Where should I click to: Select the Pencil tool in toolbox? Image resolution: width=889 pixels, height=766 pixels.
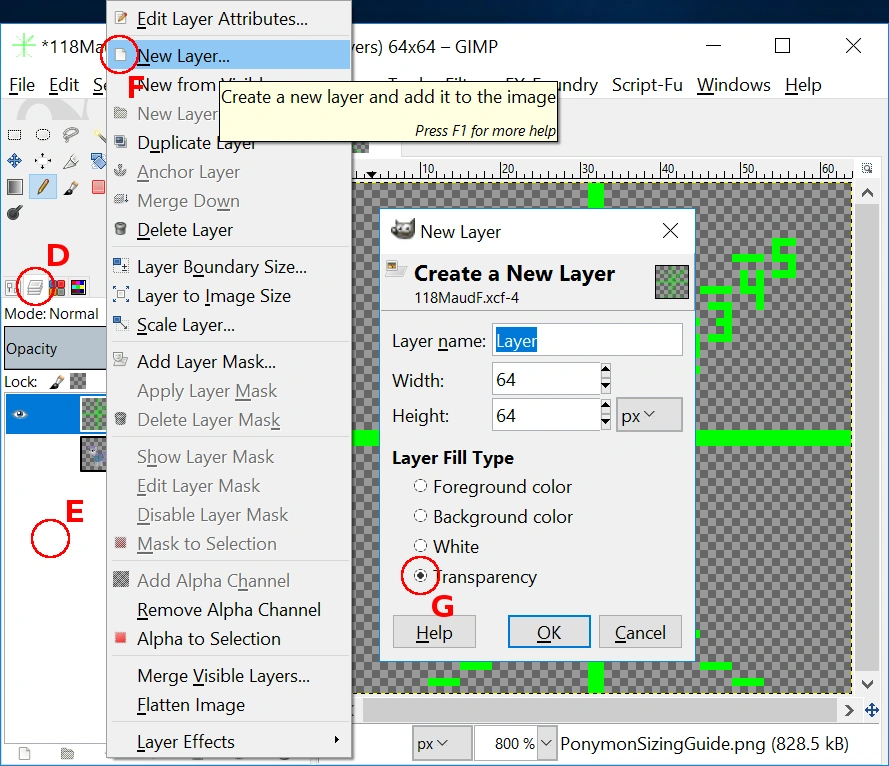(x=43, y=187)
